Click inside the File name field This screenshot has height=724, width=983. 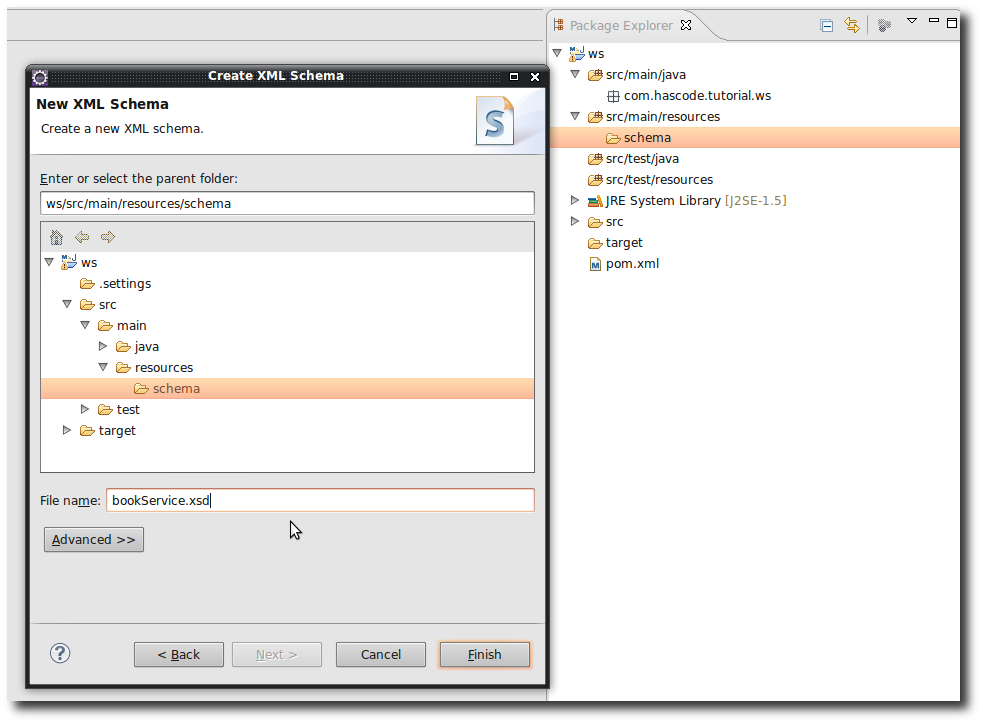(x=320, y=500)
